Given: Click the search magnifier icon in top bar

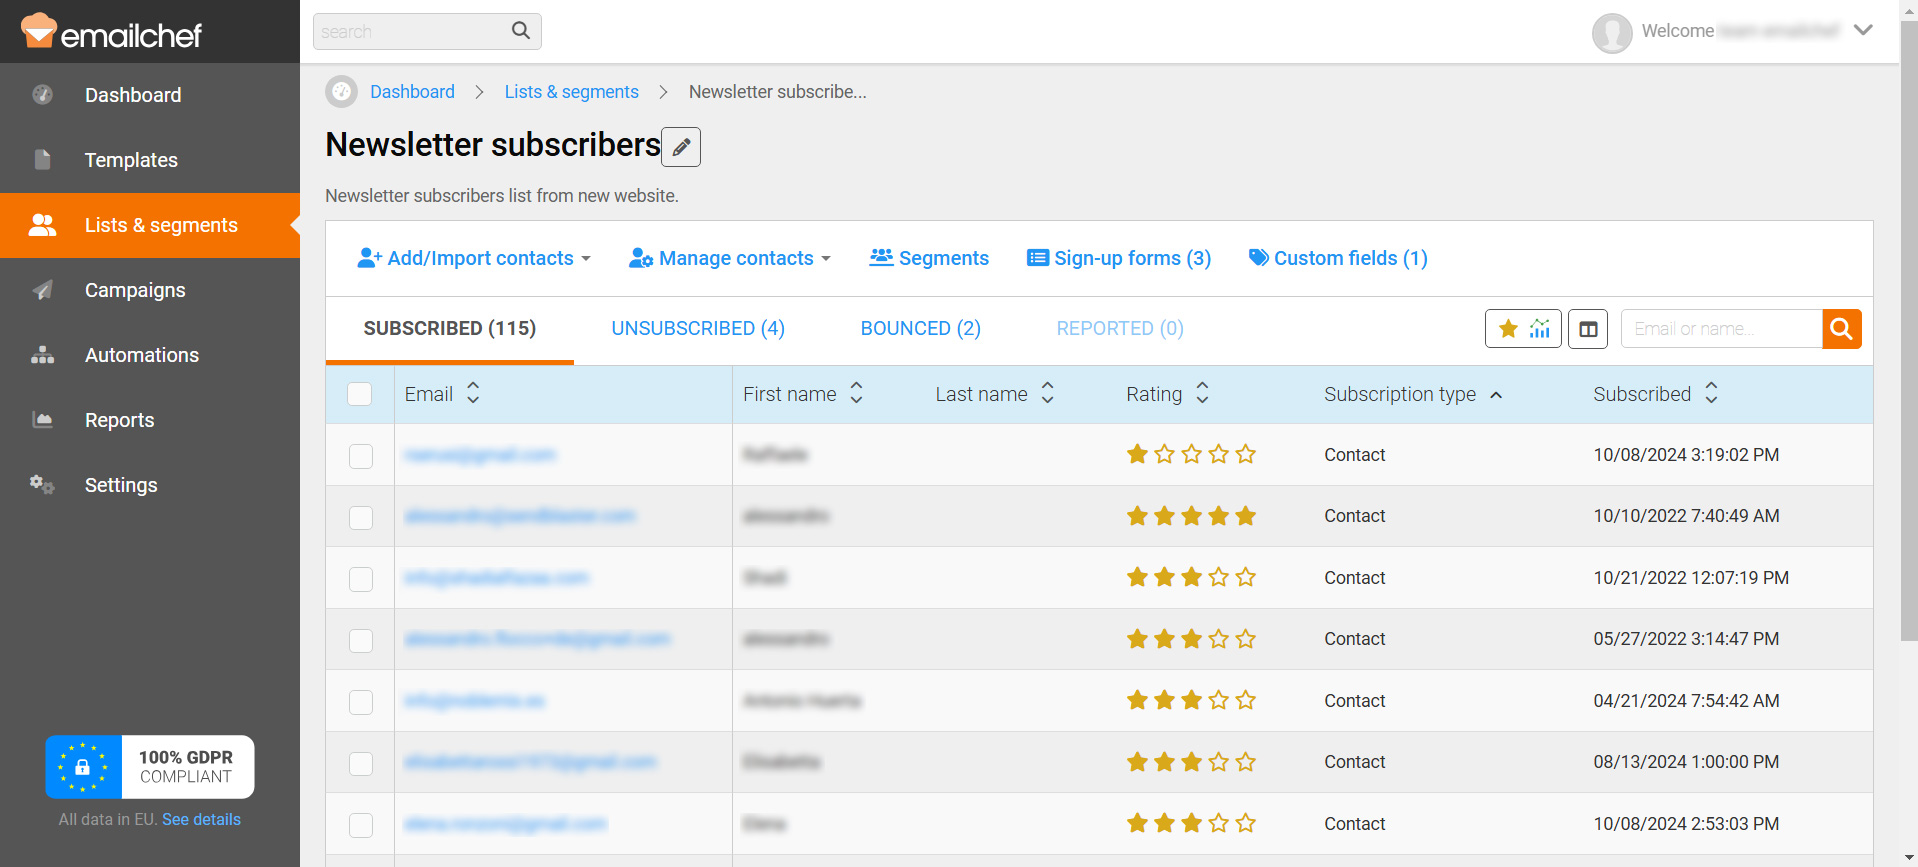Looking at the screenshot, I should [521, 31].
